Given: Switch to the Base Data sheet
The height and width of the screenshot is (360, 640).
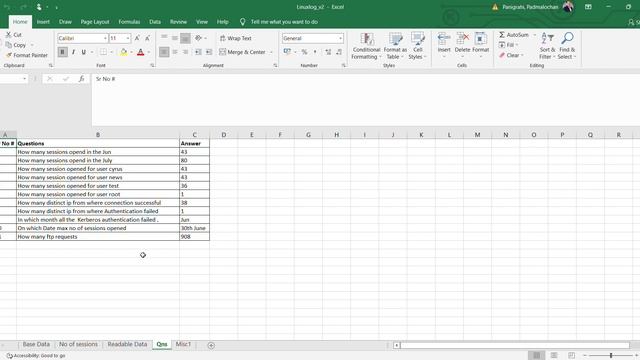Looking at the screenshot, I should (x=36, y=344).
